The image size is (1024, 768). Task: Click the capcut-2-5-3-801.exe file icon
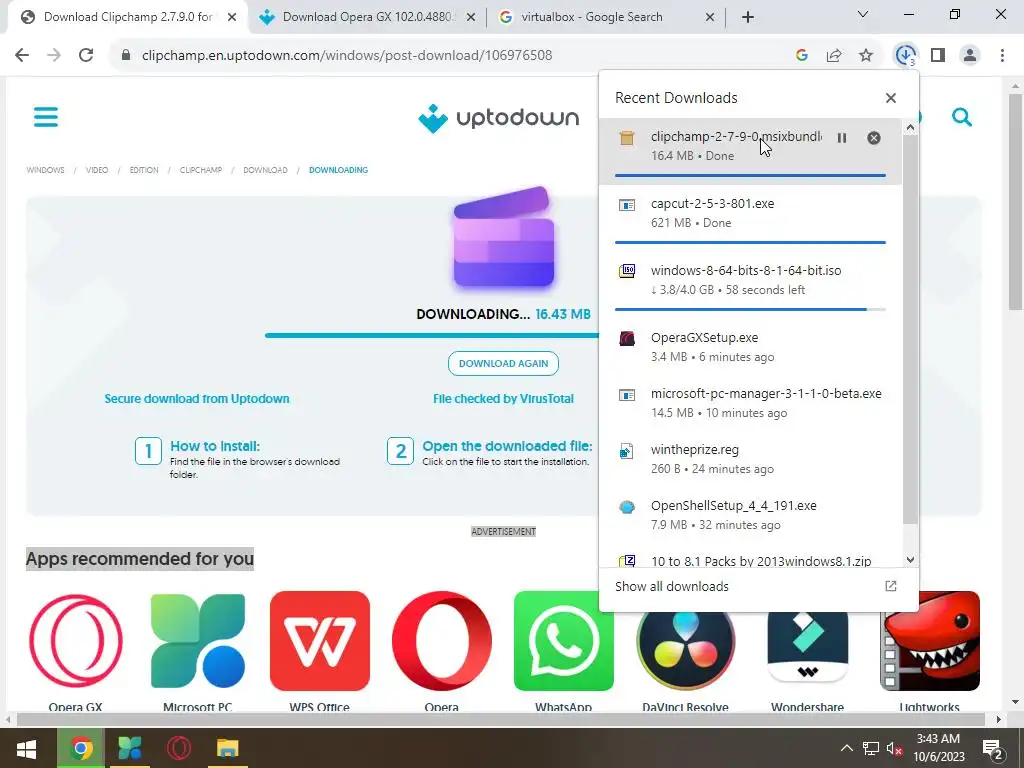(x=627, y=206)
